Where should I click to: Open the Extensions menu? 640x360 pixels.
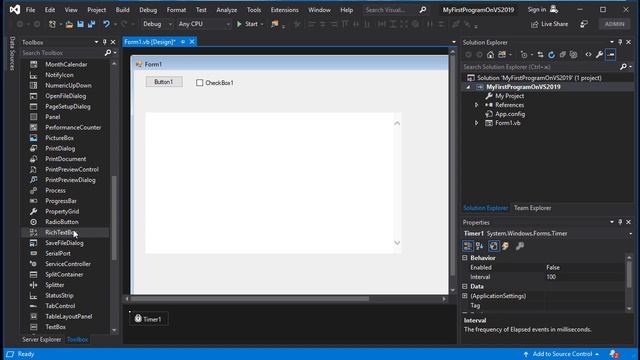pos(284,10)
